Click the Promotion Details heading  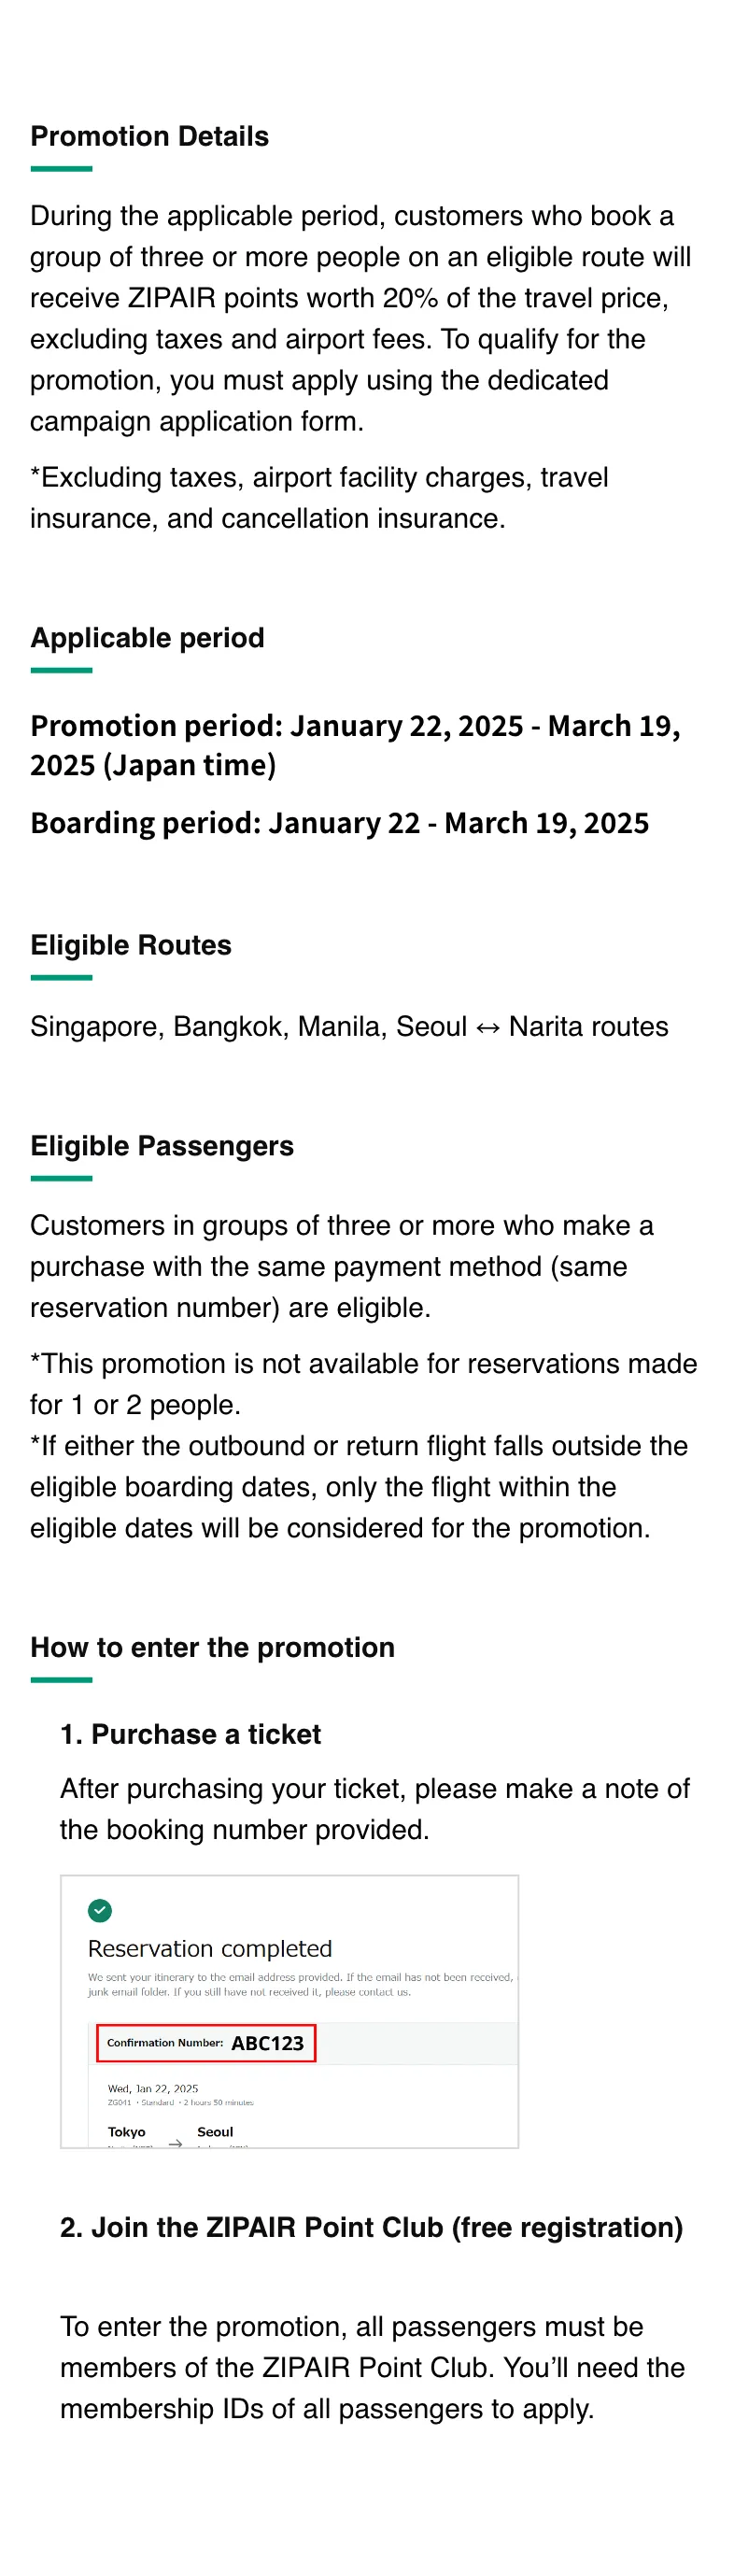(x=149, y=136)
